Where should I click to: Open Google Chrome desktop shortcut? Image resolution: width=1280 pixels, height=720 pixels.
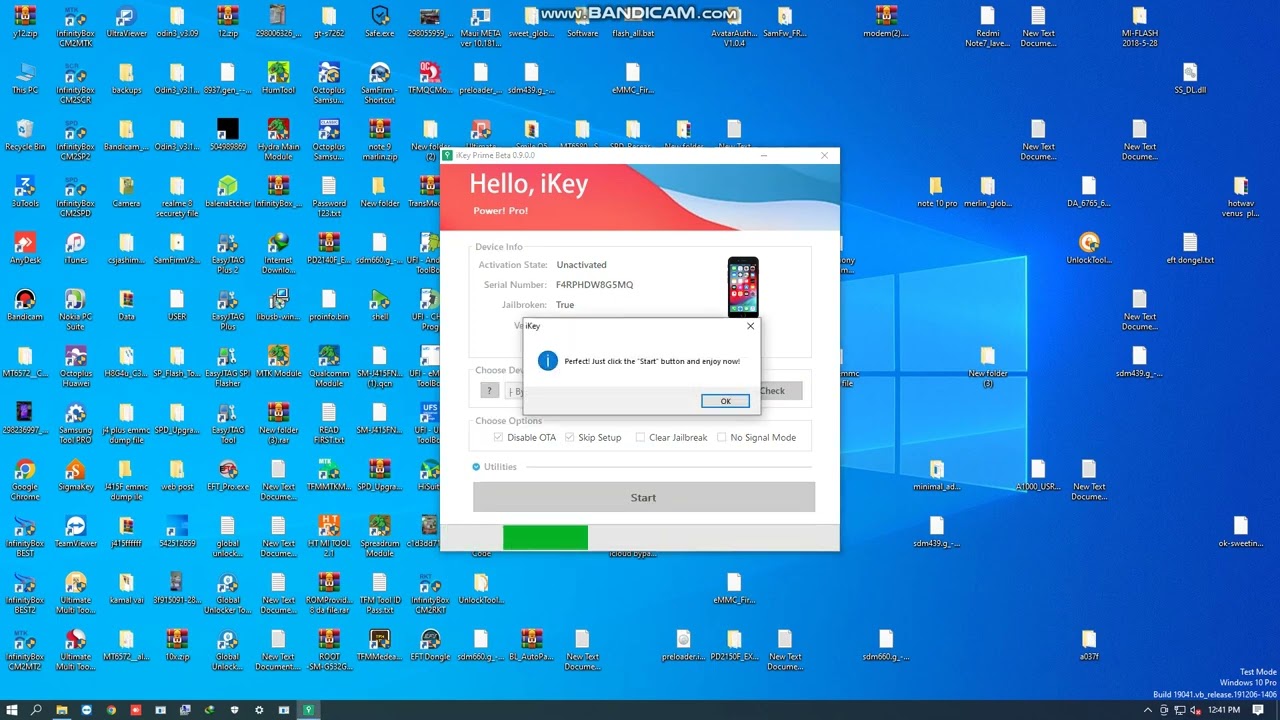25,475
